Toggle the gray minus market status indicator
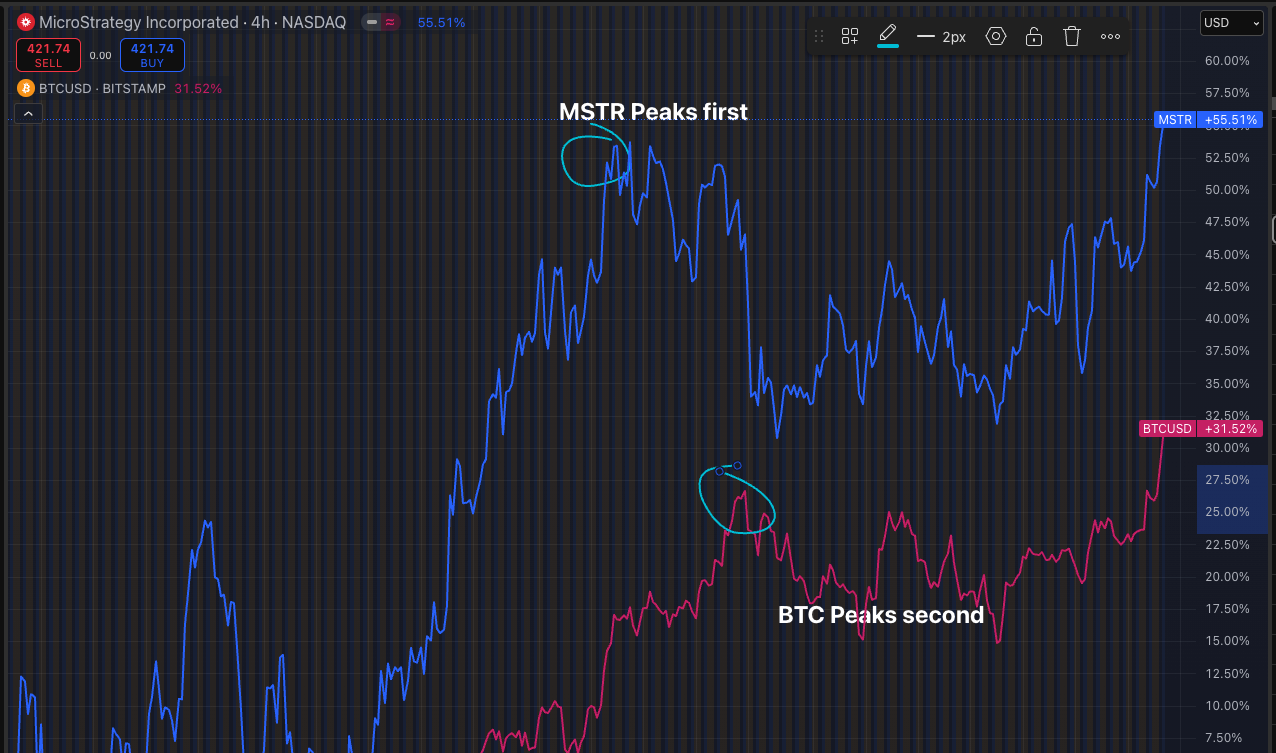Screen dimensions: 1276x753 click(371, 22)
